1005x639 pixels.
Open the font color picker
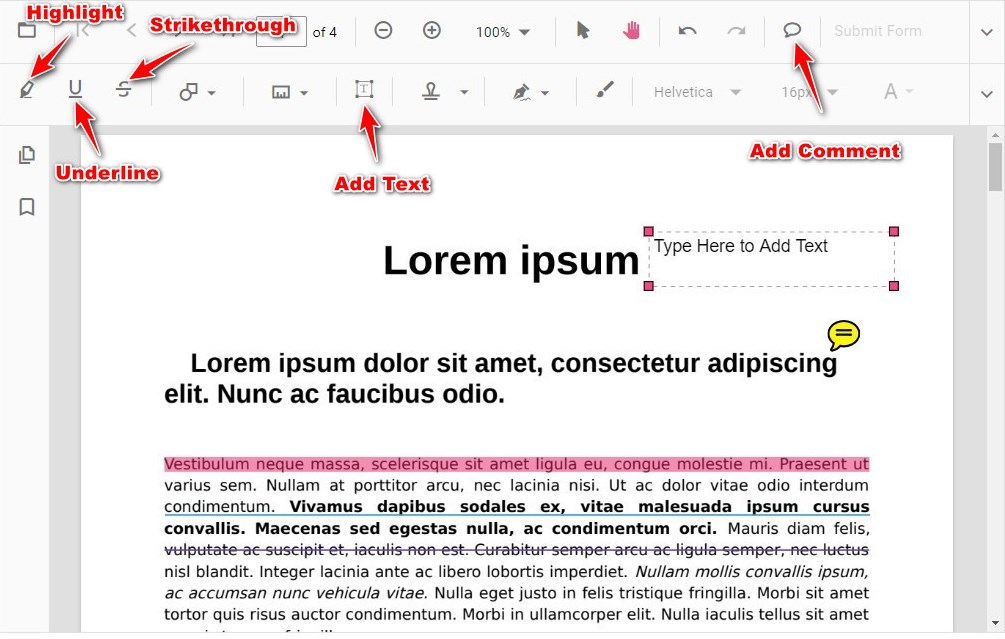click(897, 92)
